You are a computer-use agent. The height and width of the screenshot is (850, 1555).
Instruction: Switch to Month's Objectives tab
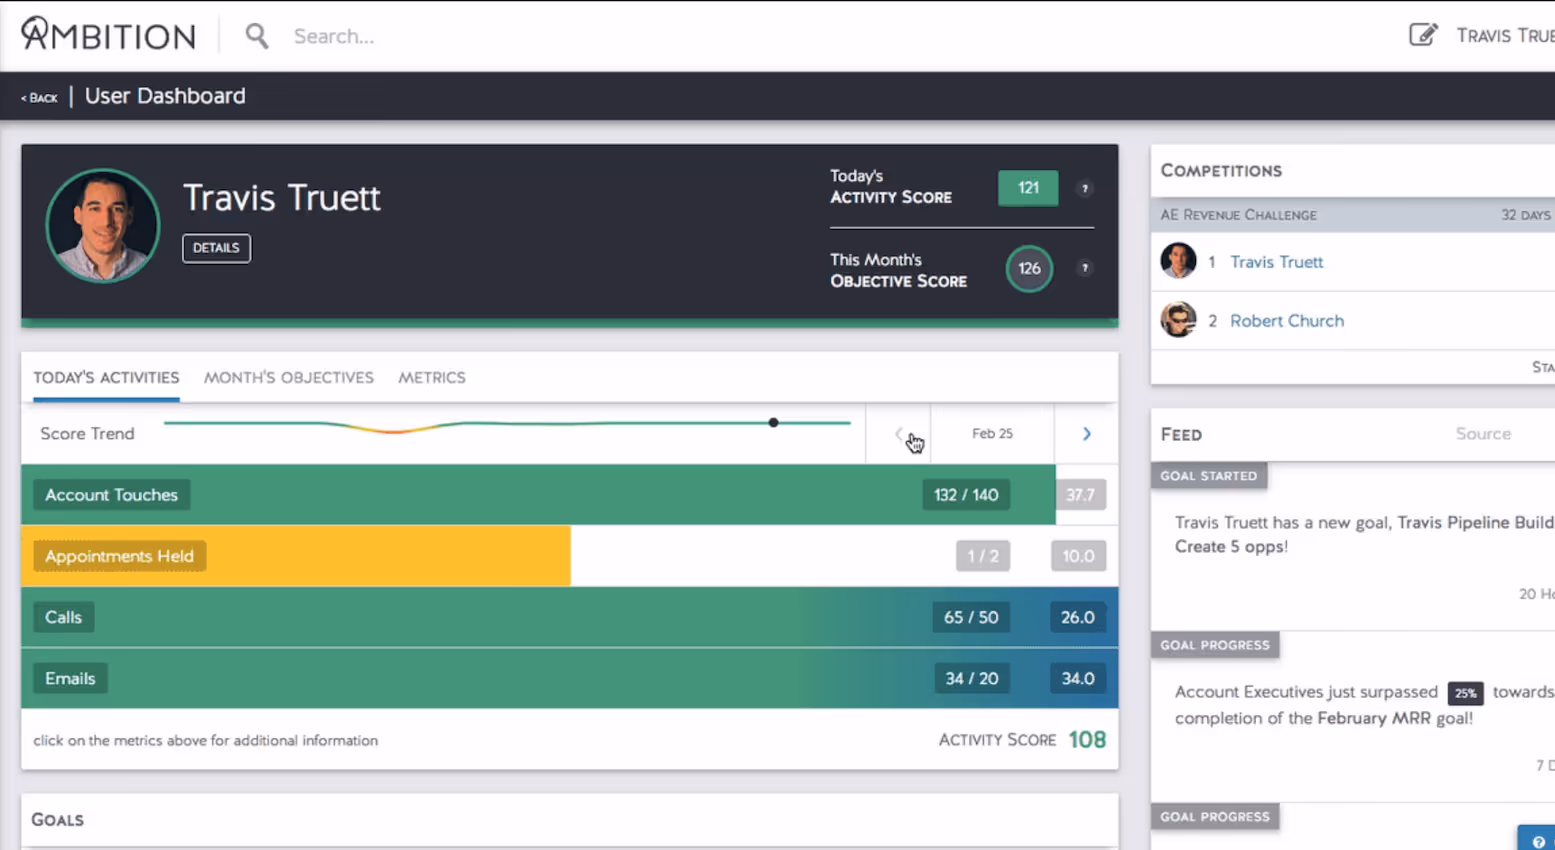point(289,377)
